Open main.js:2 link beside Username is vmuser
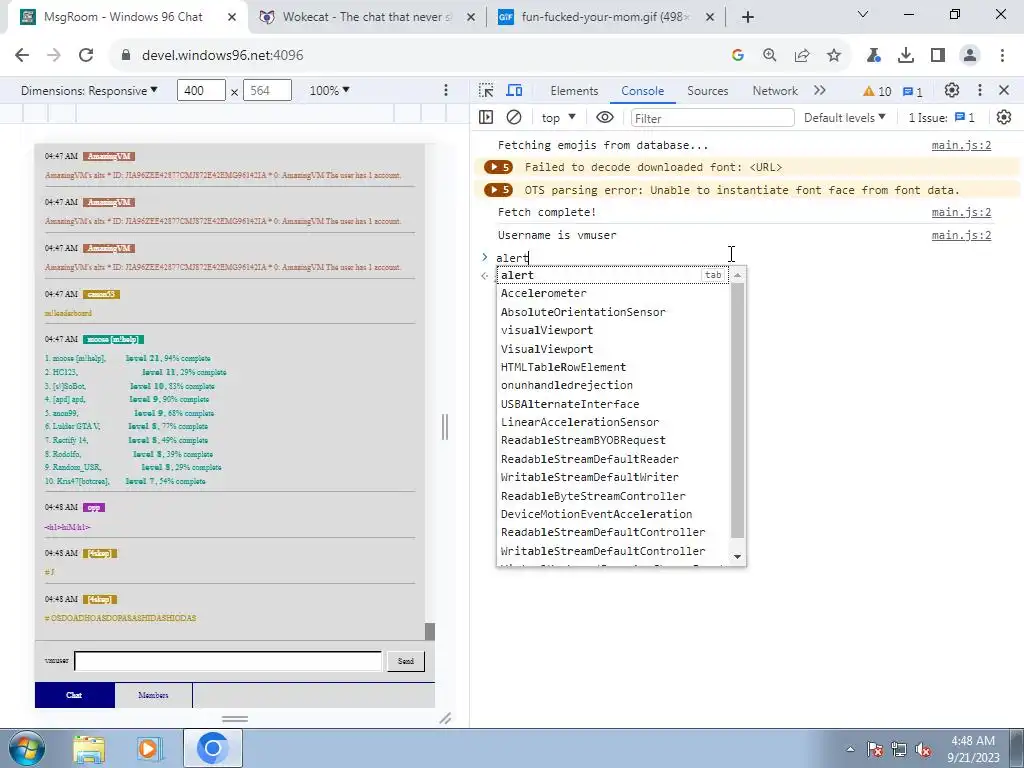1024x768 pixels. (961, 235)
